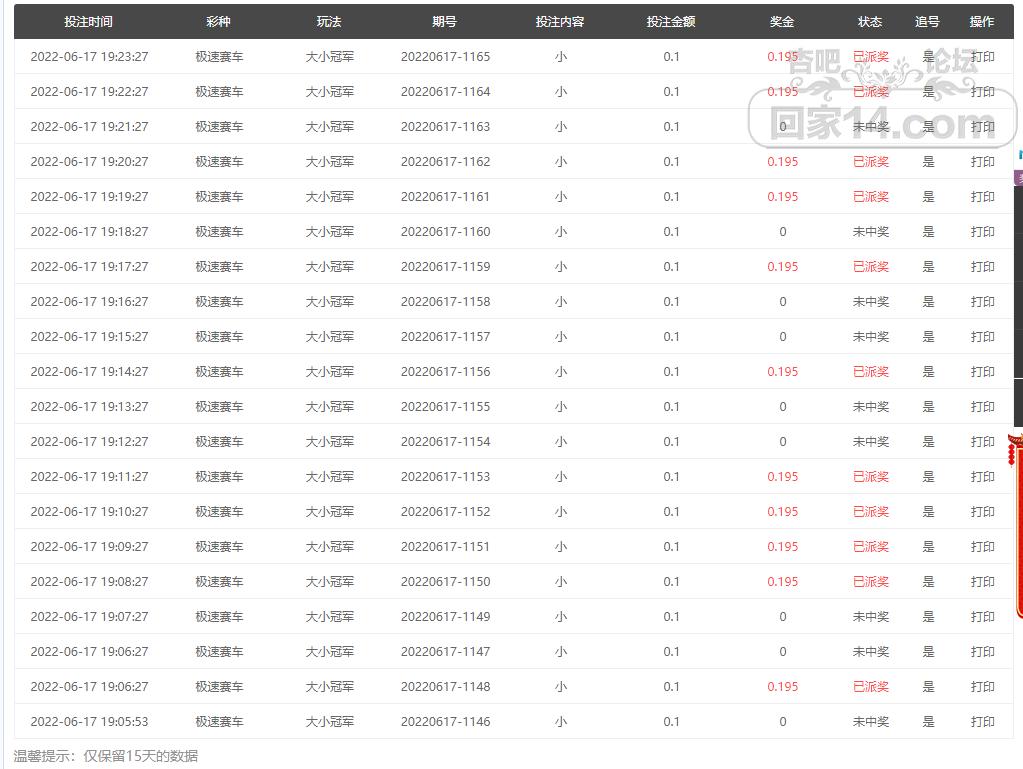Click the 0.195 prize for period 20220617-1151
This screenshot has width=1023, height=769.
point(782,547)
